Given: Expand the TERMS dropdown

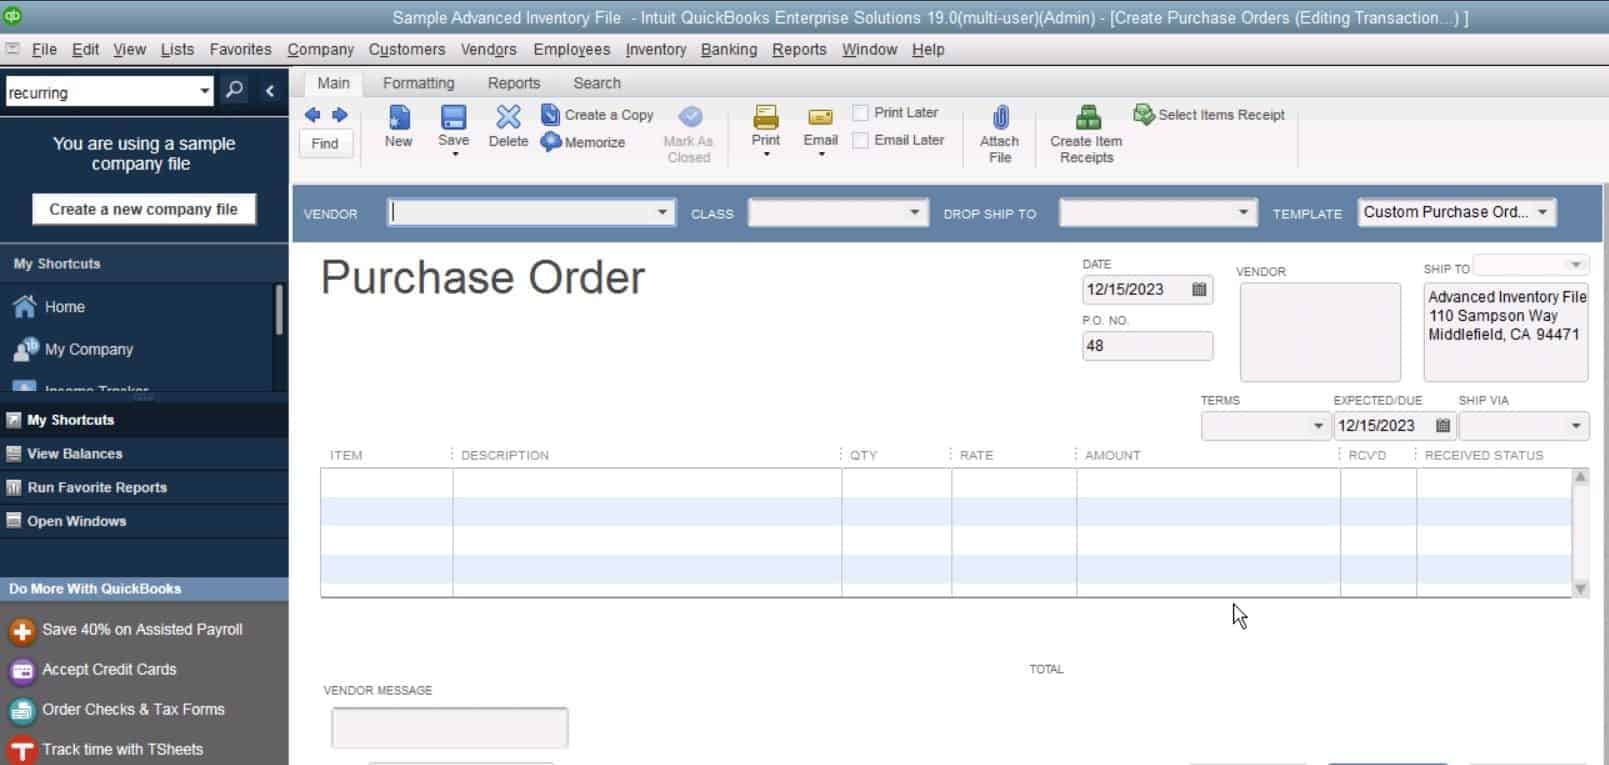Looking at the screenshot, I should click(x=1318, y=426).
